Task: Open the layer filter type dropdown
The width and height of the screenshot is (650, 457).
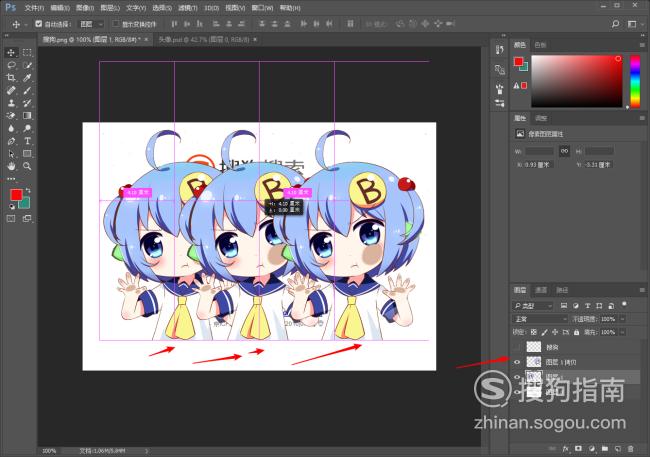Action: tap(533, 306)
